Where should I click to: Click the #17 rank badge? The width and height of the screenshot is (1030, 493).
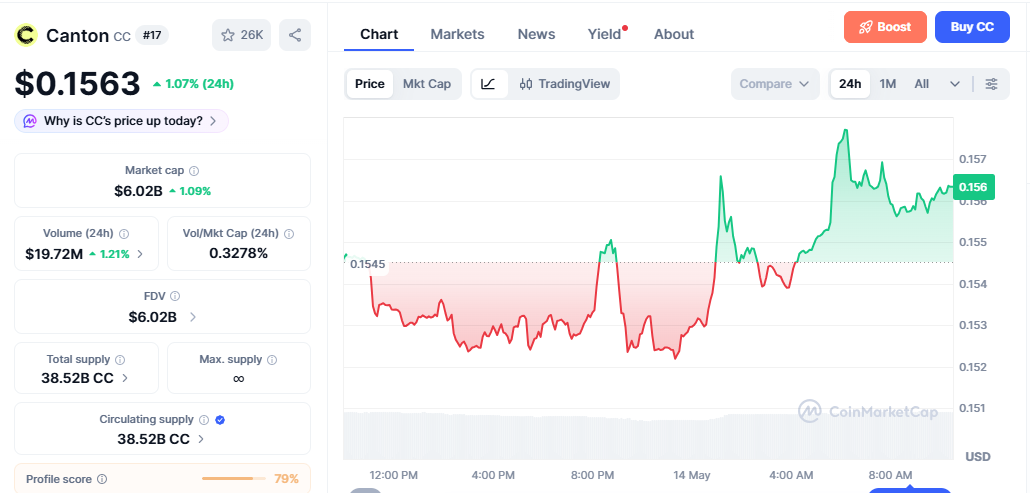click(x=152, y=35)
